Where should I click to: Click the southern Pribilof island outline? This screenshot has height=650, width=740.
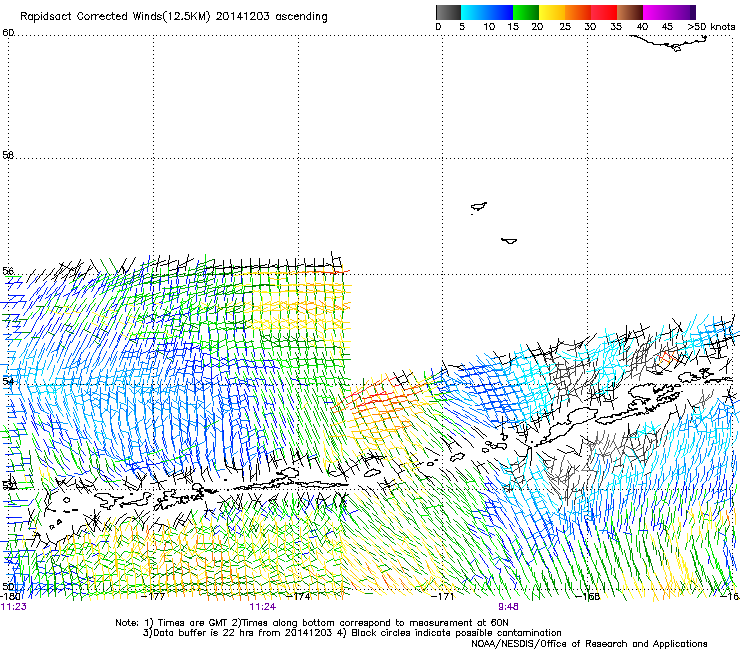(509, 241)
